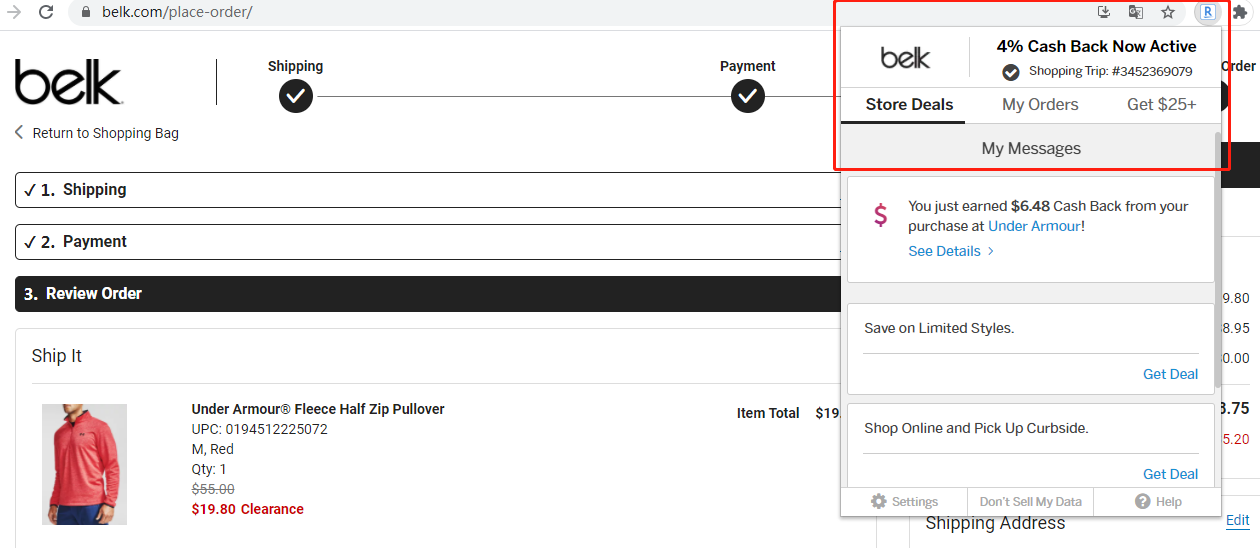
Task: Click the belk logo at page top
Action: [x=68, y=82]
